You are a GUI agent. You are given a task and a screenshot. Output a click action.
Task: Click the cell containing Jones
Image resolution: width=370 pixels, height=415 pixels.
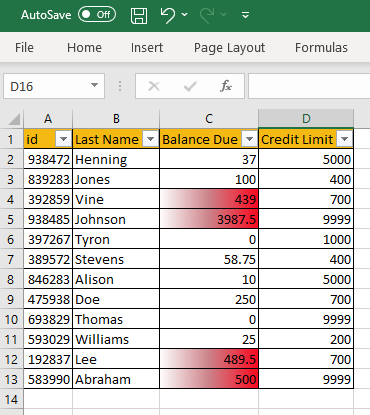point(116,179)
